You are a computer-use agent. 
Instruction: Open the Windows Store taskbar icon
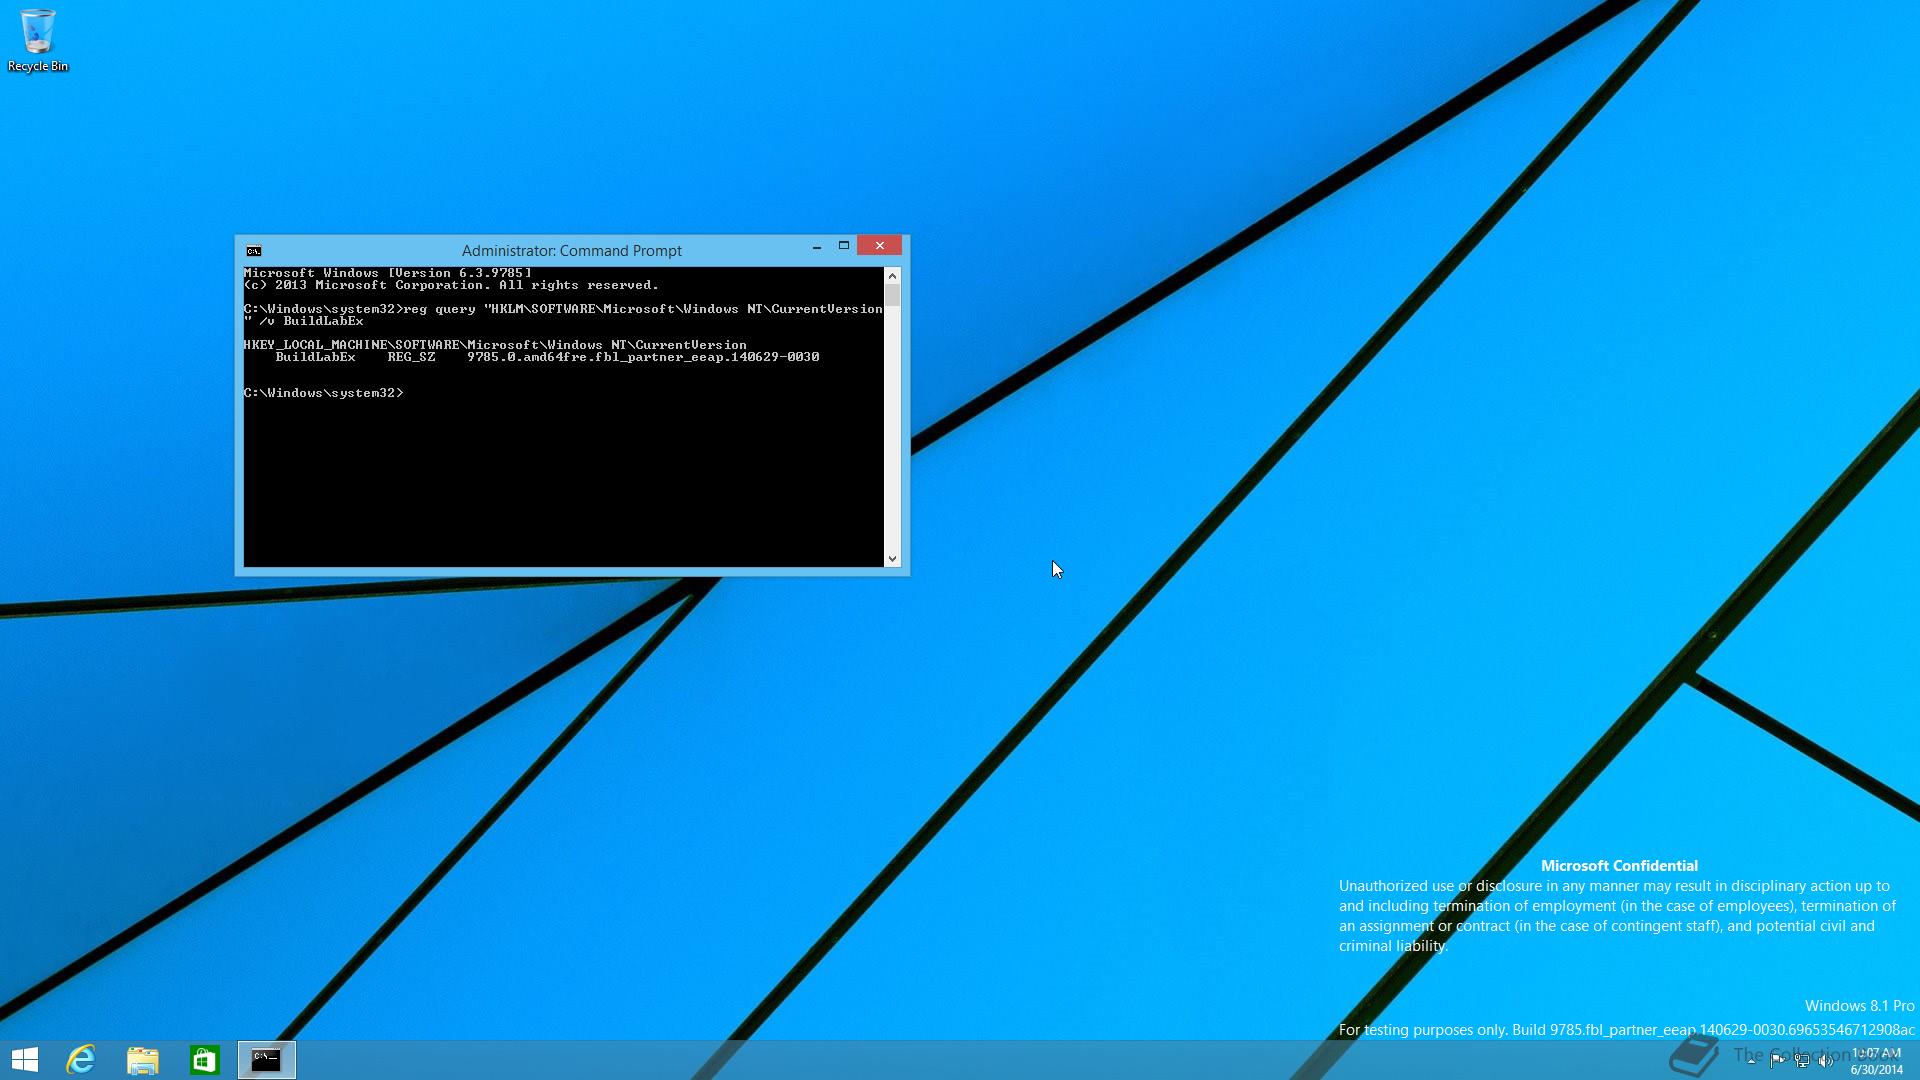click(205, 1059)
